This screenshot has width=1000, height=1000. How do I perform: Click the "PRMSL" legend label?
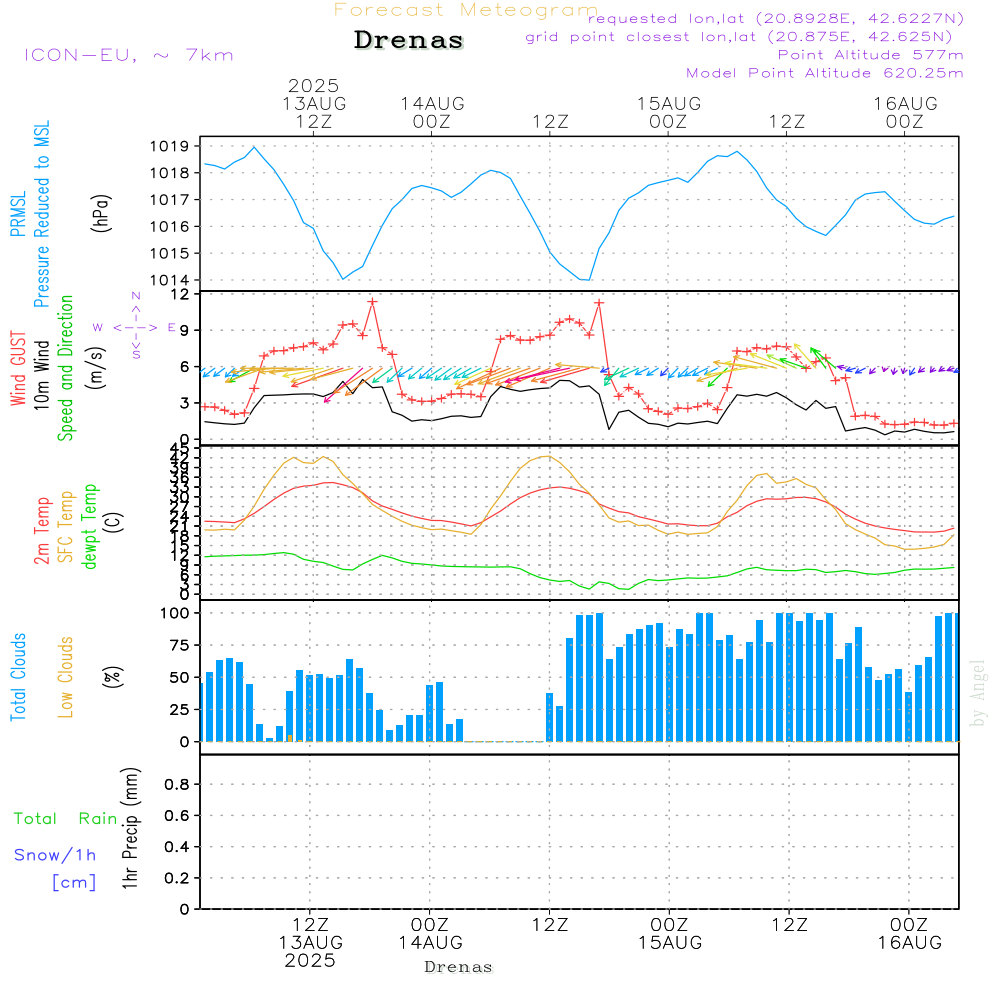18,214
